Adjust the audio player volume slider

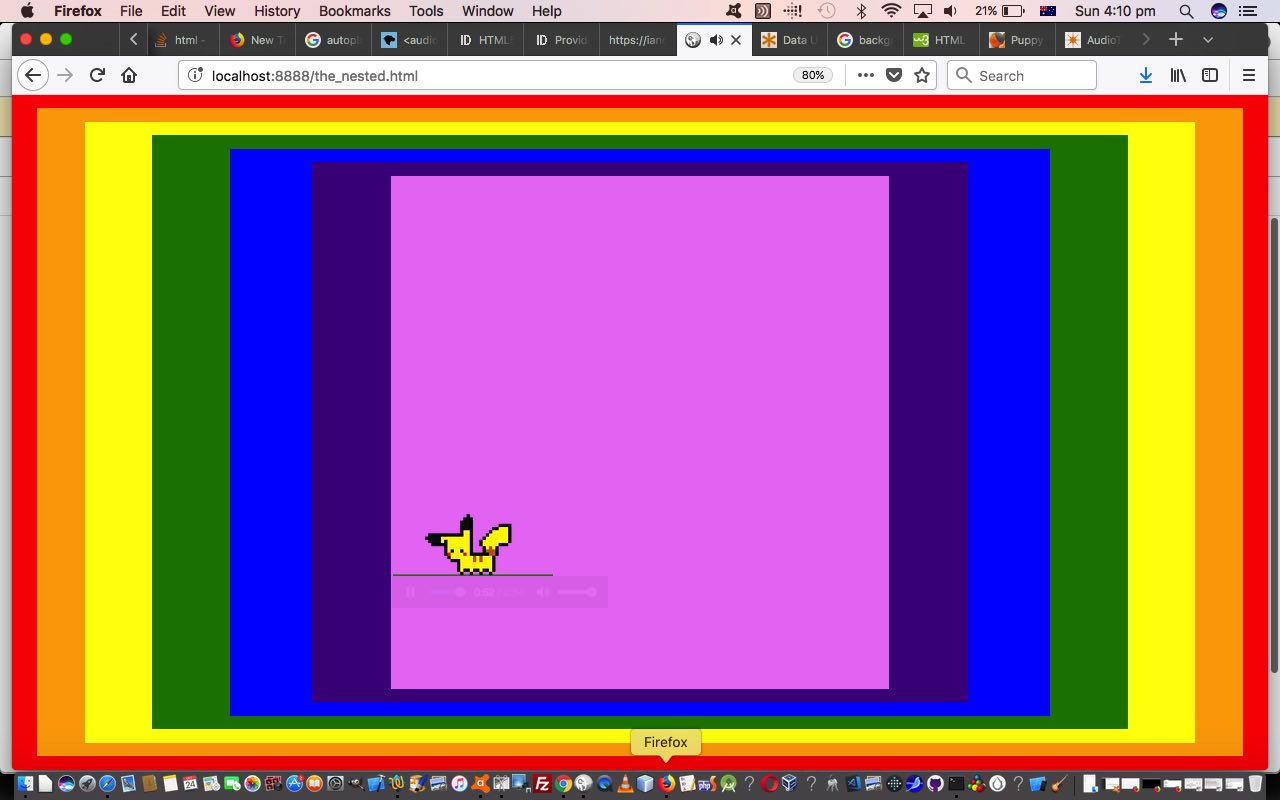pyautogui.click(x=577, y=592)
